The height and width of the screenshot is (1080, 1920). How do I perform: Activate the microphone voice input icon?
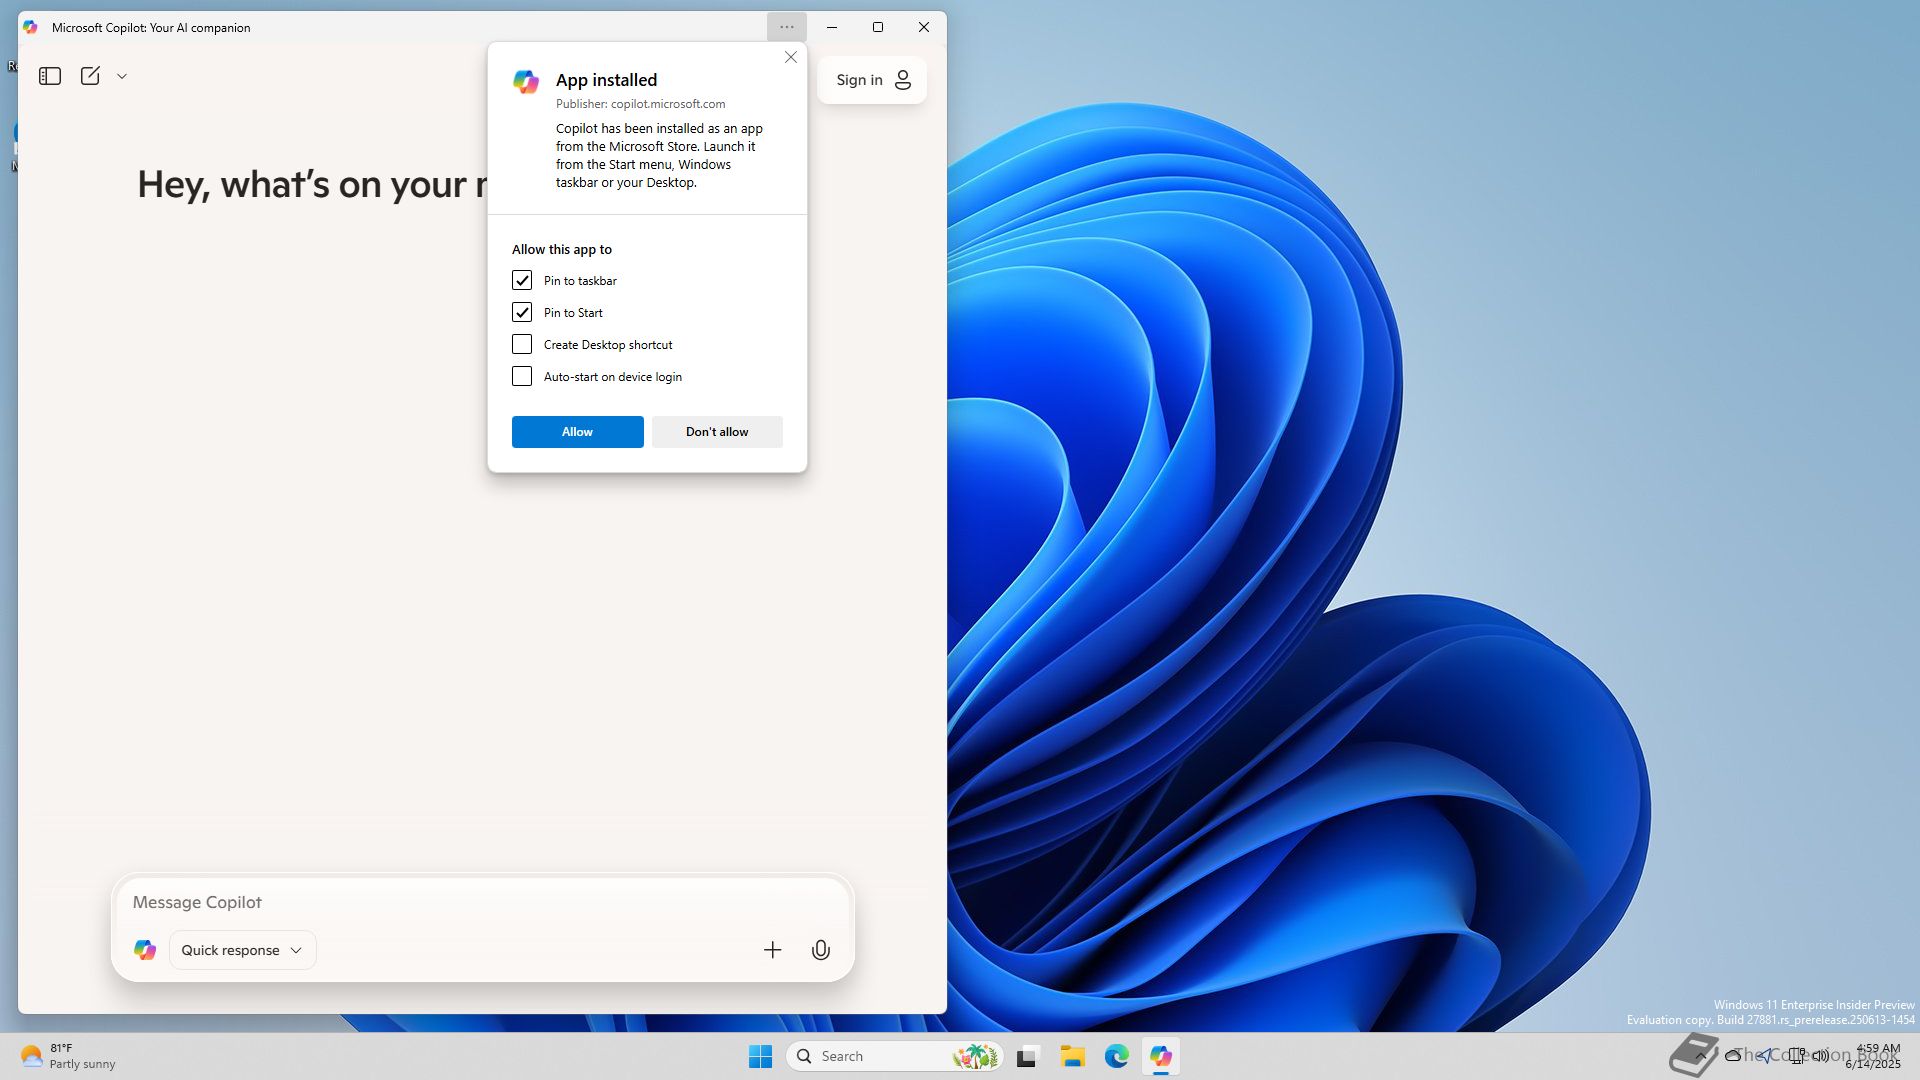point(820,950)
